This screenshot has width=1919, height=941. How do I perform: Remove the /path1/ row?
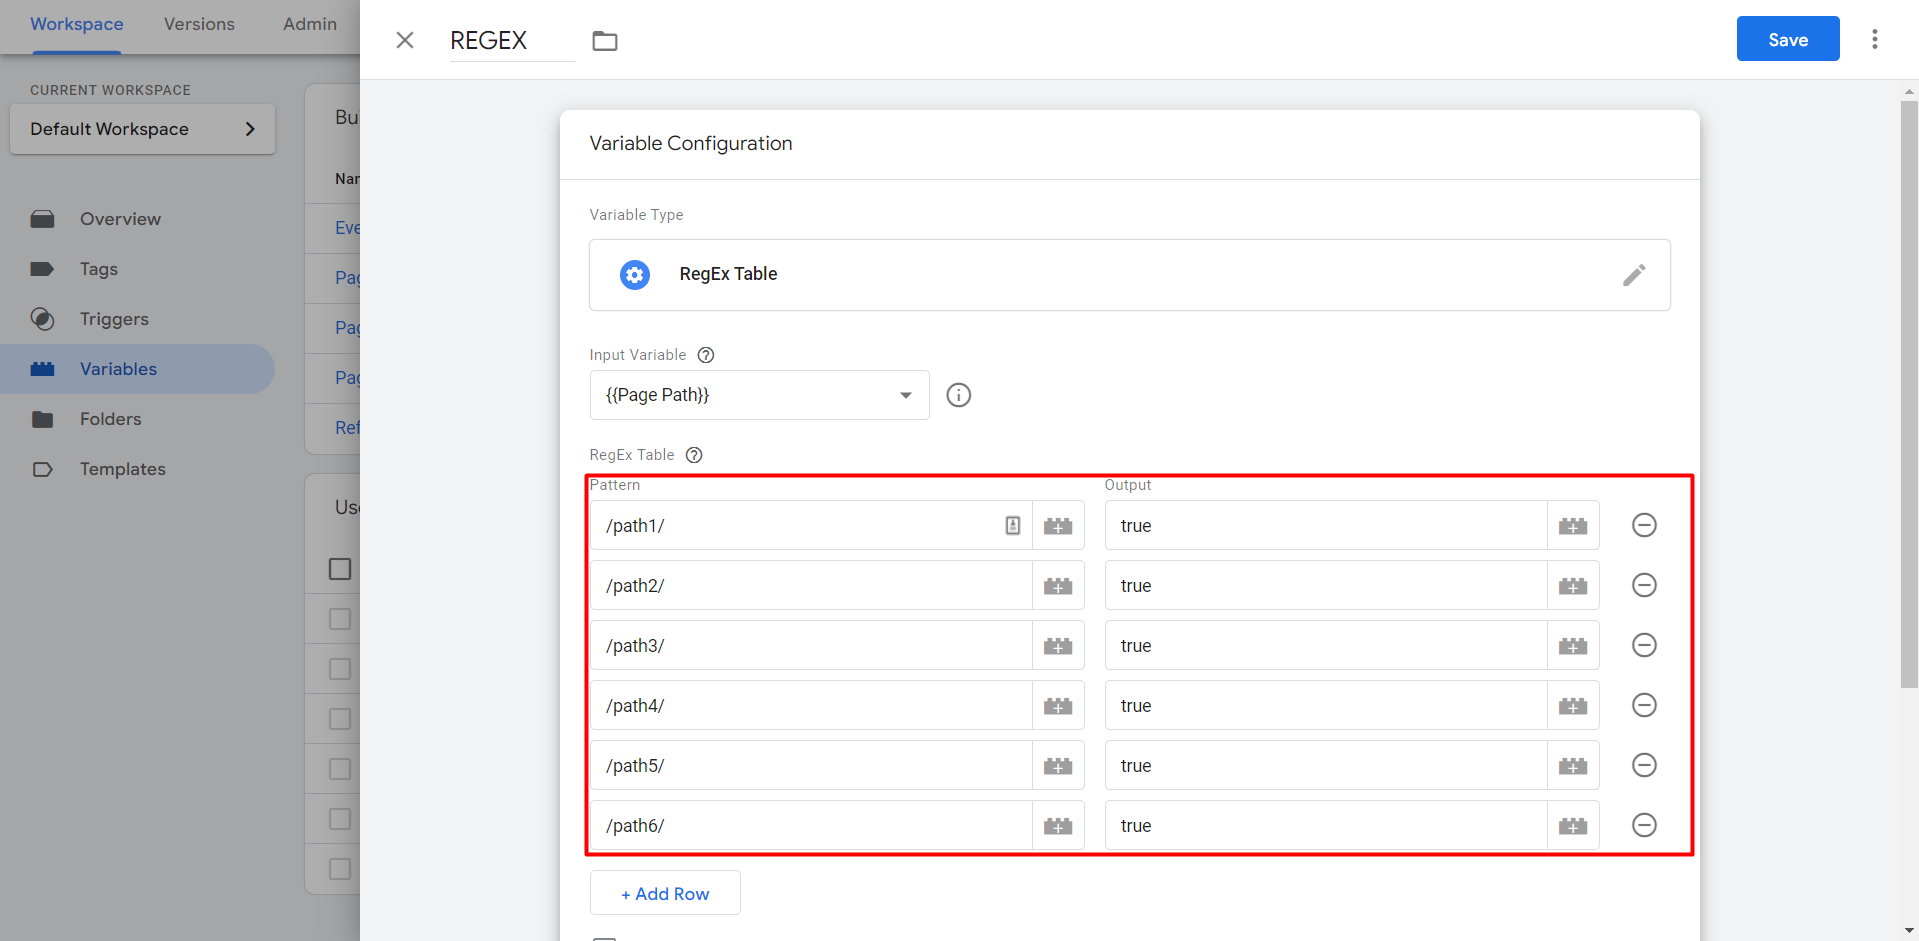[x=1644, y=525]
